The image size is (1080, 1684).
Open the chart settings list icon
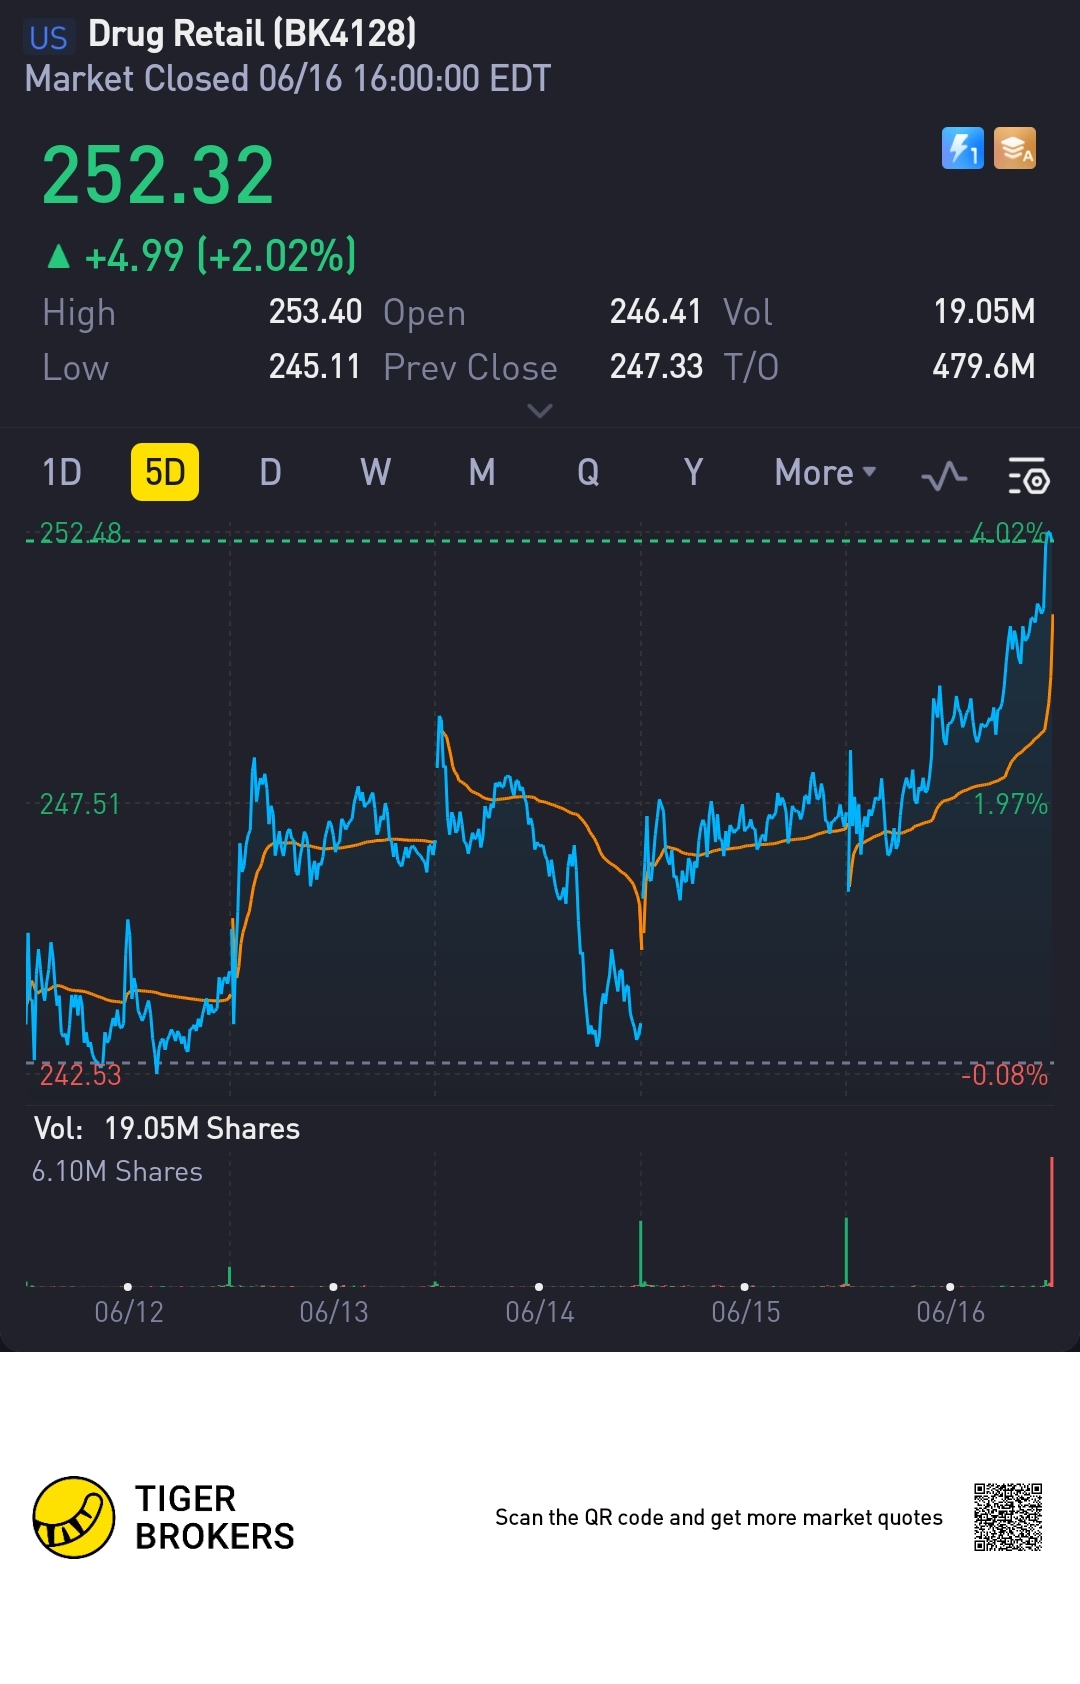(x=1028, y=475)
